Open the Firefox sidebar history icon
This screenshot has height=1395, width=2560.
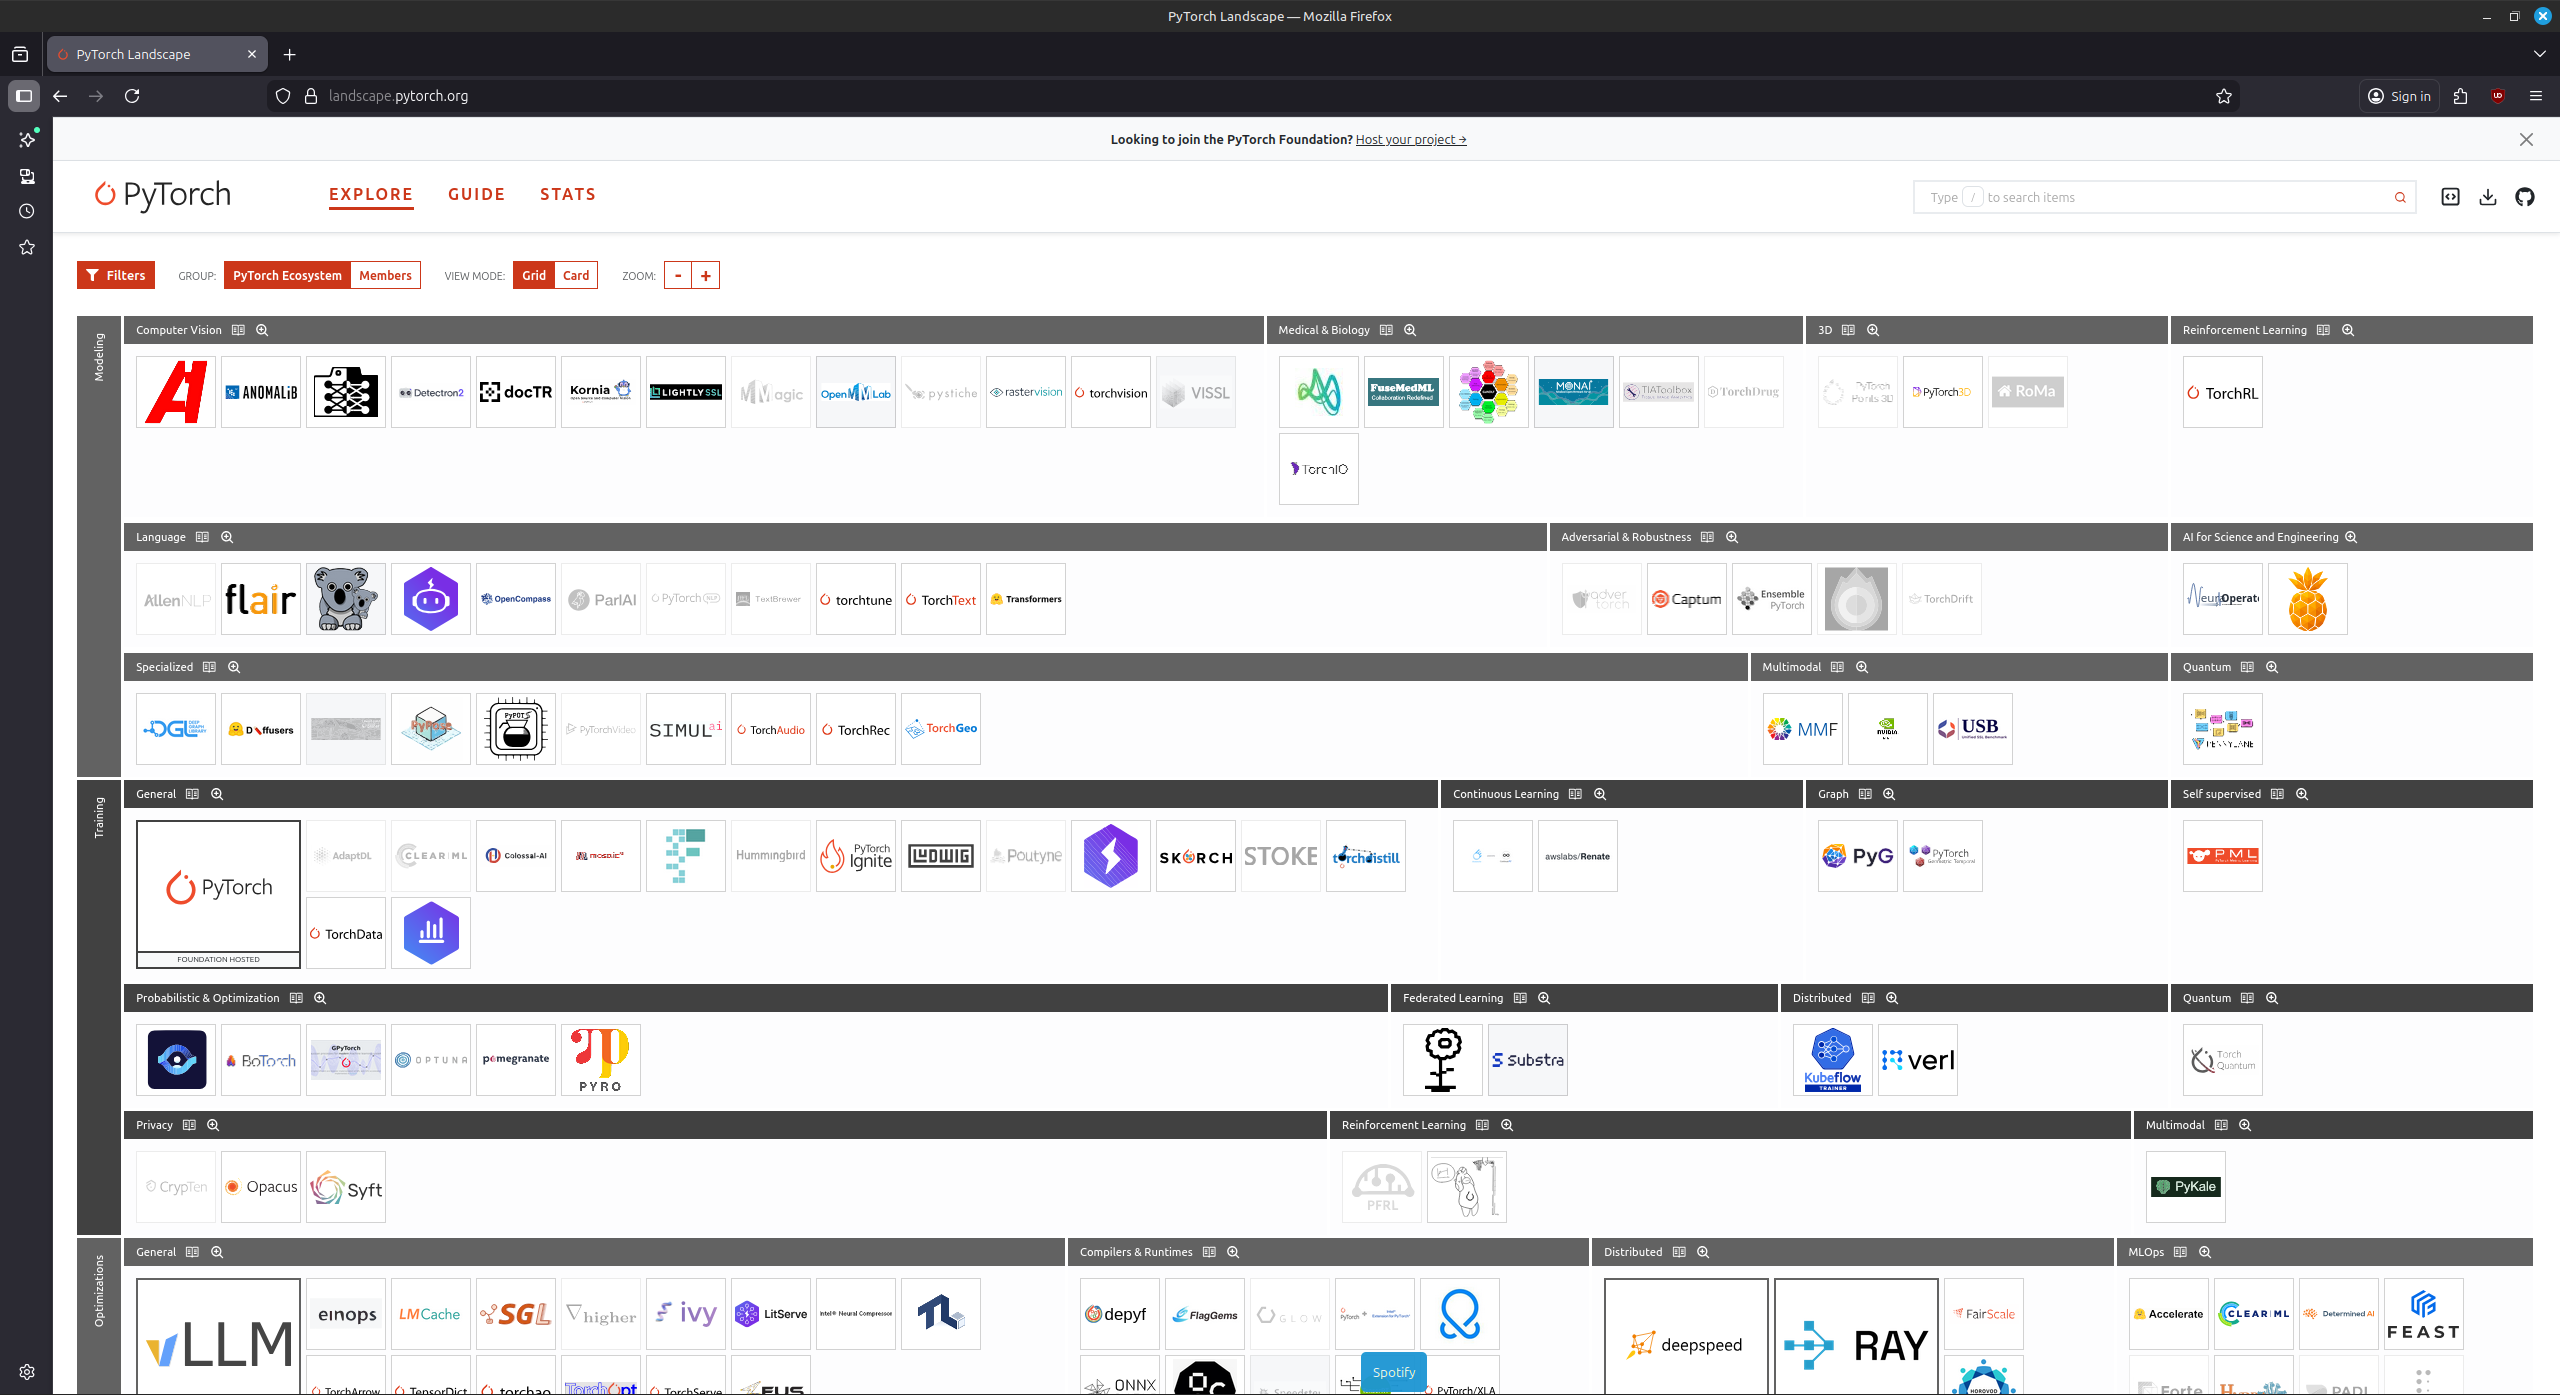pyautogui.click(x=27, y=211)
